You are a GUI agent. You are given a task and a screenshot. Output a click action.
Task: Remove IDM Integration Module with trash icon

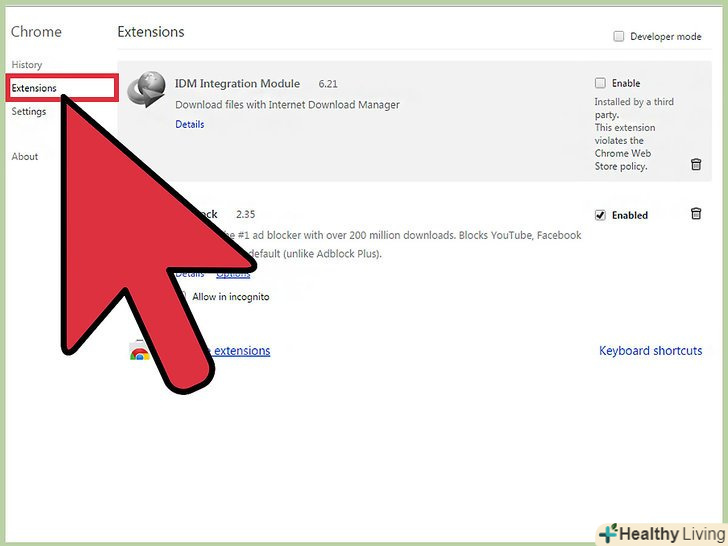696,164
